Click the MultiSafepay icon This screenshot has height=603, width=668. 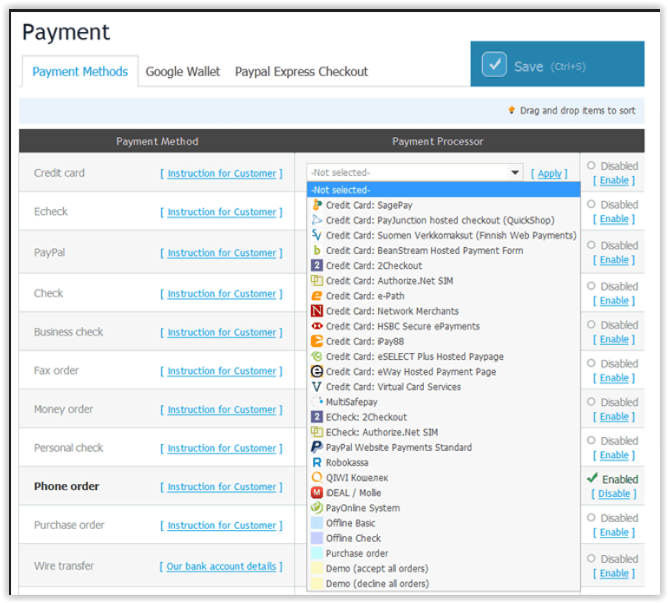pos(317,401)
